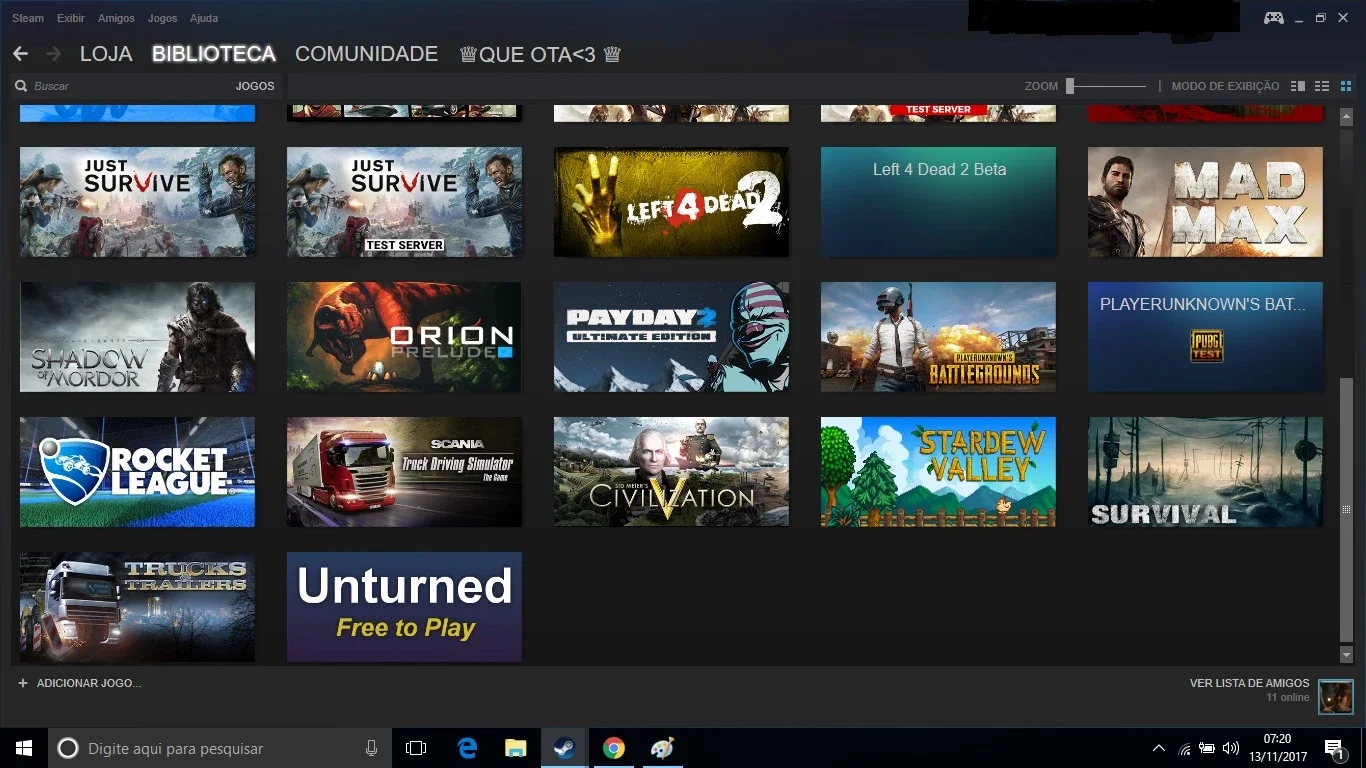Open the Ajuda menu
This screenshot has height=768, width=1366.
point(204,18)
